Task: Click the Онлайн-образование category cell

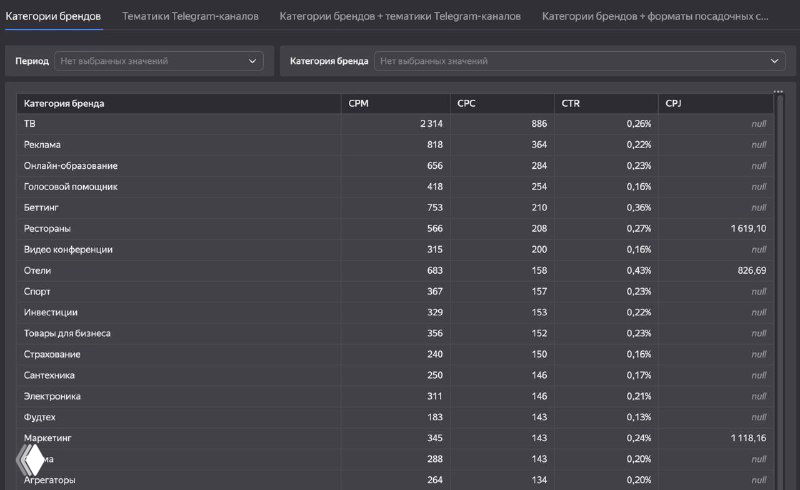Action: tap(70, 166)
